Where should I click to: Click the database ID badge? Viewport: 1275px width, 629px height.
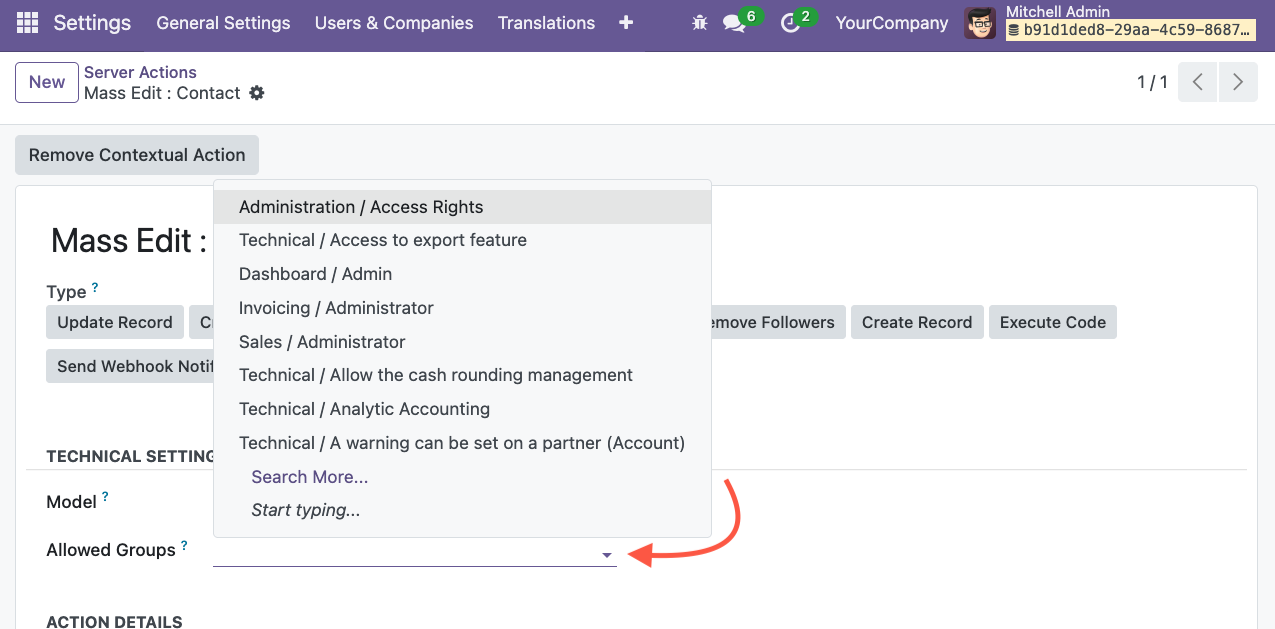point(1131,31)
